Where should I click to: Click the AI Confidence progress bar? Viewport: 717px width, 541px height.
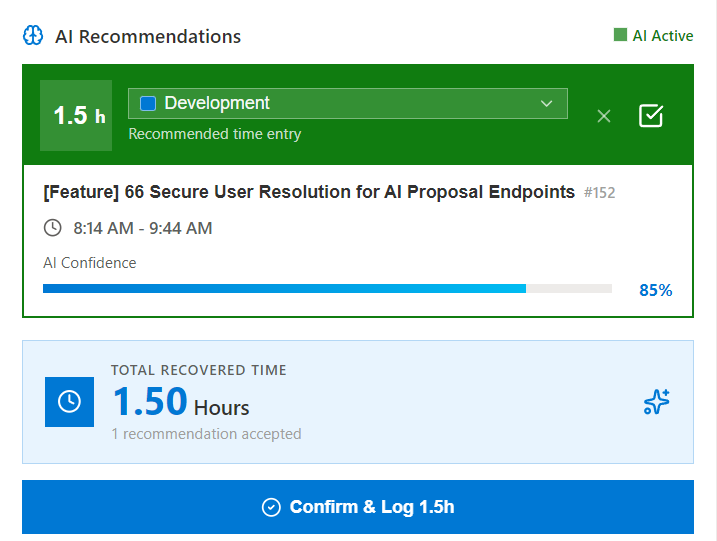tap(327, 289)
